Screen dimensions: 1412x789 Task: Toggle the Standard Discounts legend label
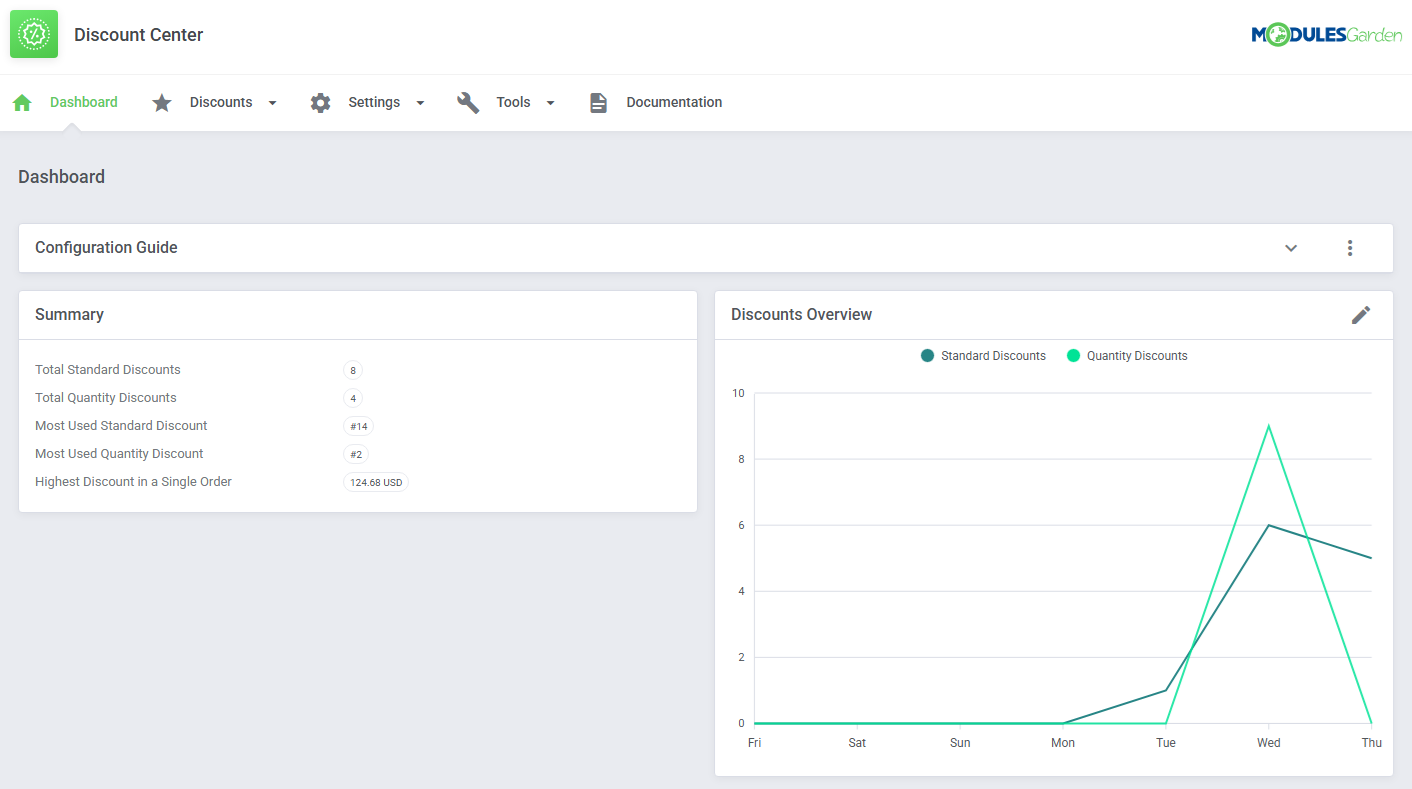tap(993, 356)
